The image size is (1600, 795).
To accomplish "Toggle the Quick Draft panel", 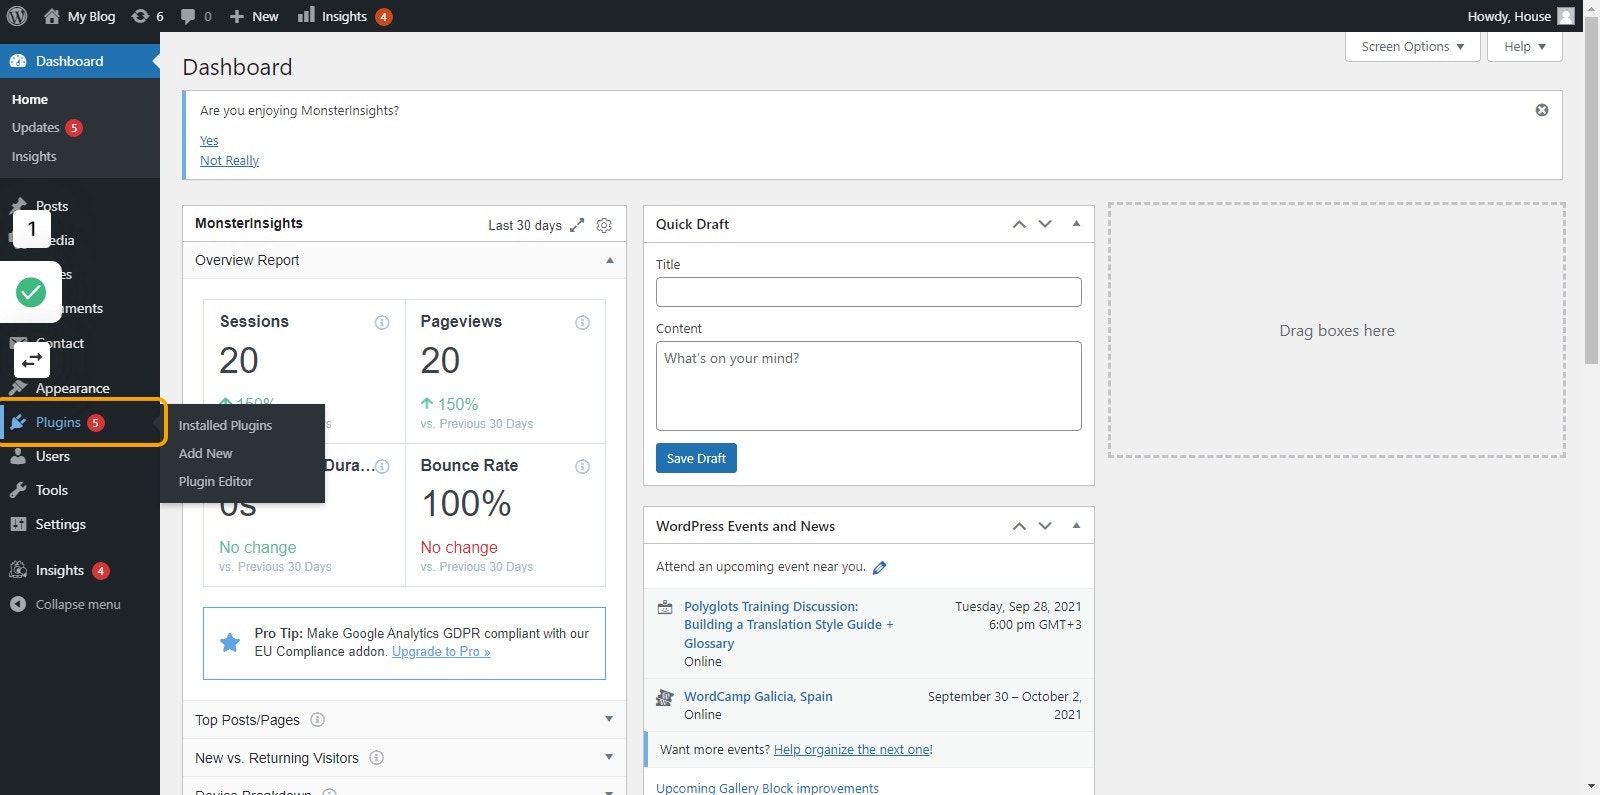I will click(x=1076, y=224).
